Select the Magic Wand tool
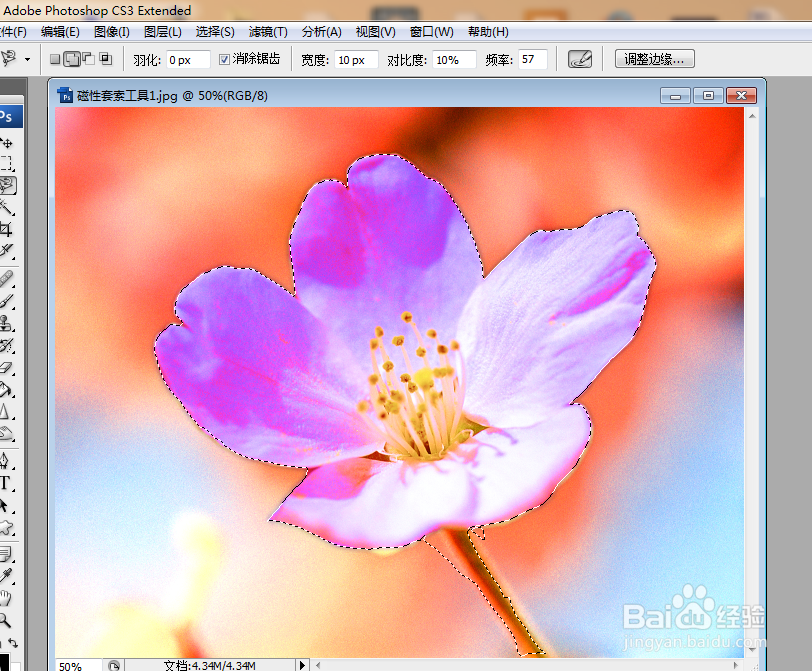Image resolution: width=812 pixels, height=671 pixels. (x=7, y=208)
